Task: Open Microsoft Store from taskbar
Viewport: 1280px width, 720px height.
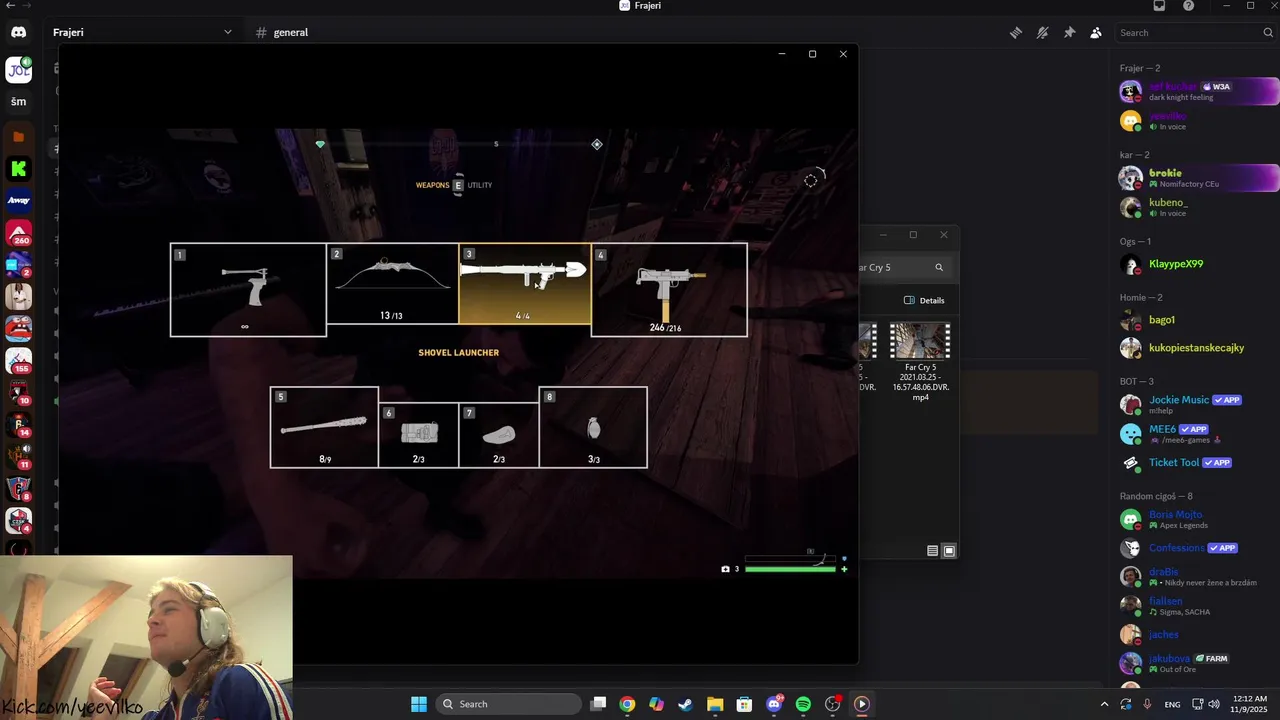Action: coord(744,704)
